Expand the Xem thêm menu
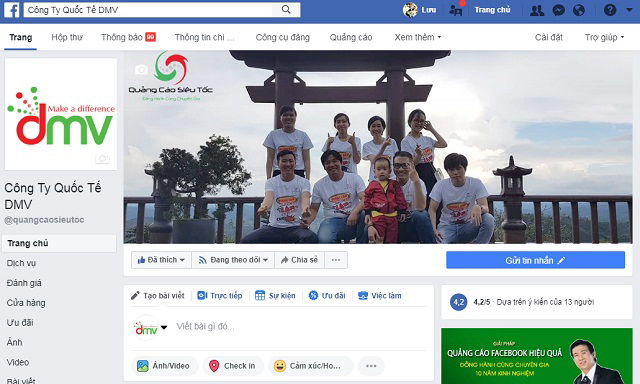 [x=418, y=37]
